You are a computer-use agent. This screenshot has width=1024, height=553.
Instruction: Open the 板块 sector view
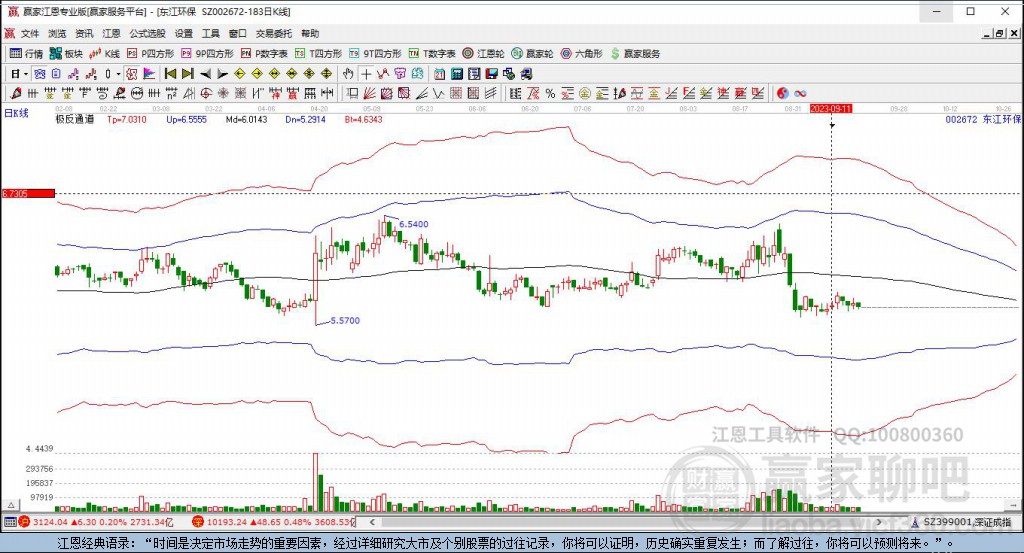[x=66, y=54]
